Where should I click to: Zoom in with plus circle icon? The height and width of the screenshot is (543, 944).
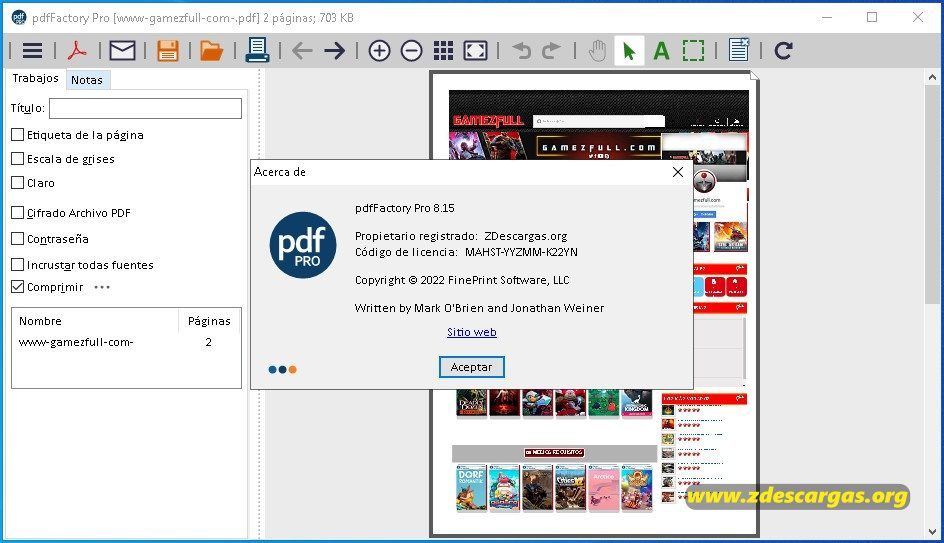[x=379, y=51]
